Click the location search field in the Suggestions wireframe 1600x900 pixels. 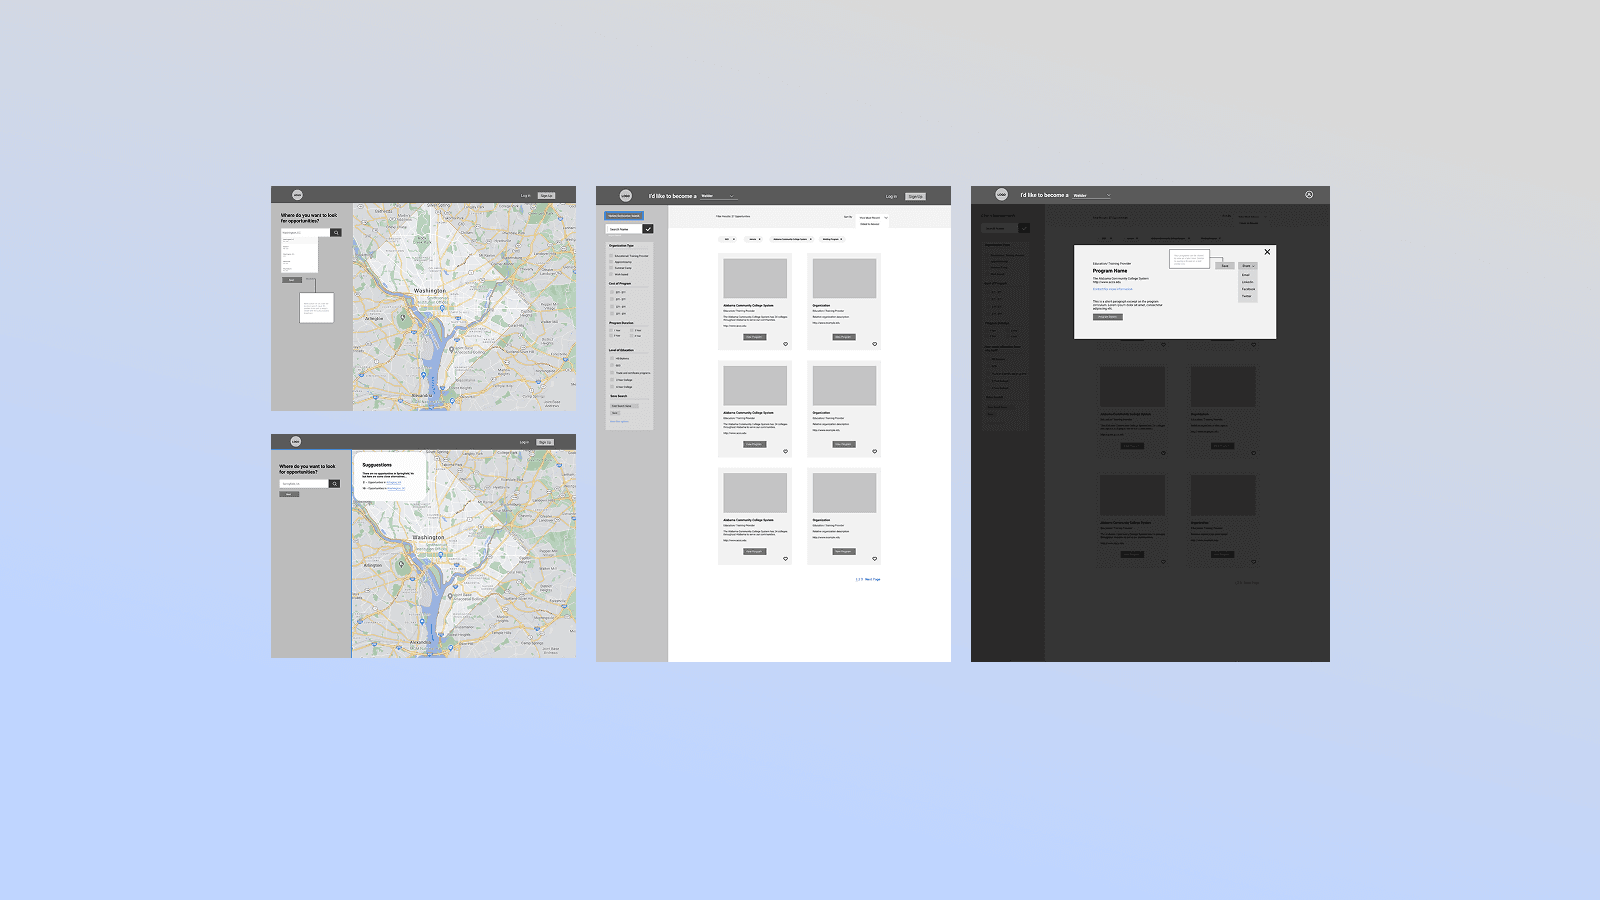pos(304,484)
